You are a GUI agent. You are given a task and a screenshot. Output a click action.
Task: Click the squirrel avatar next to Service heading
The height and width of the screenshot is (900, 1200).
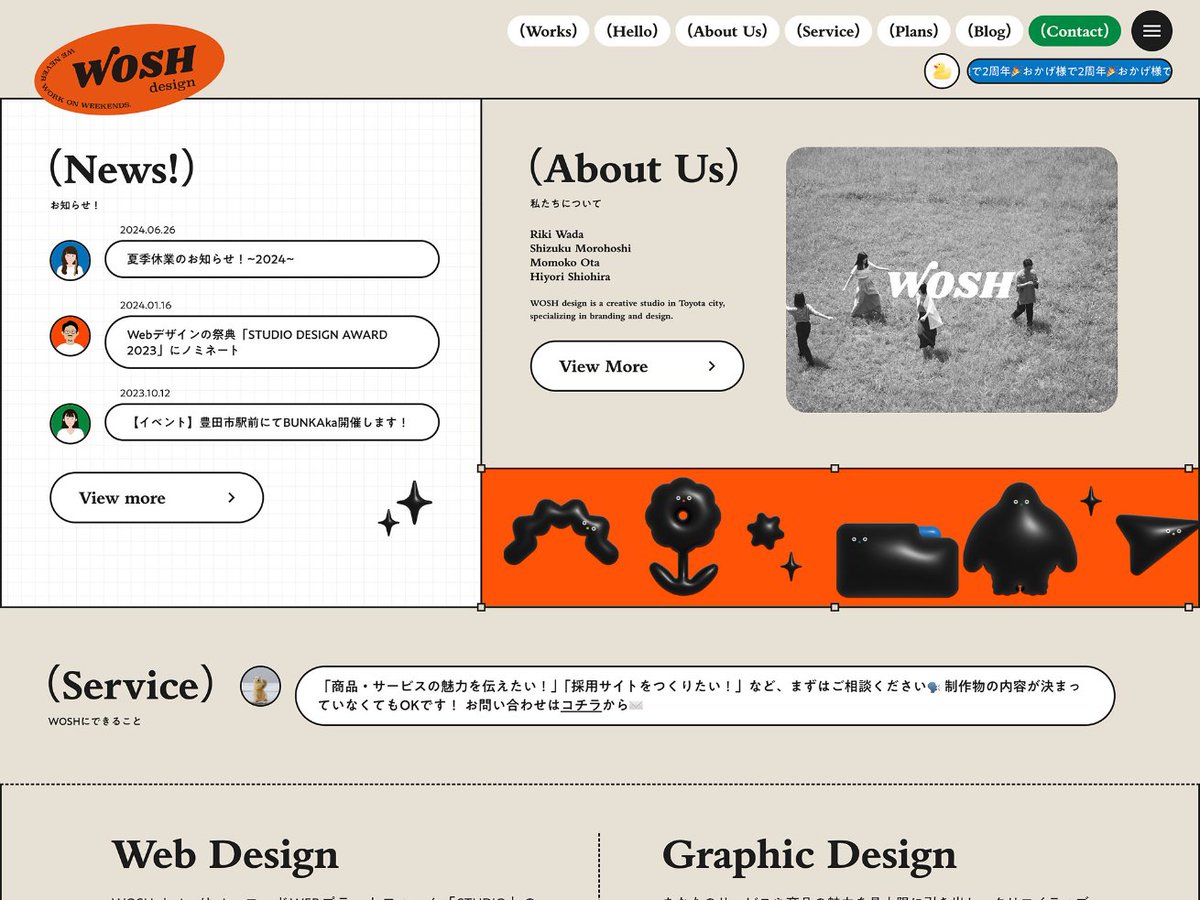(262, 687)
